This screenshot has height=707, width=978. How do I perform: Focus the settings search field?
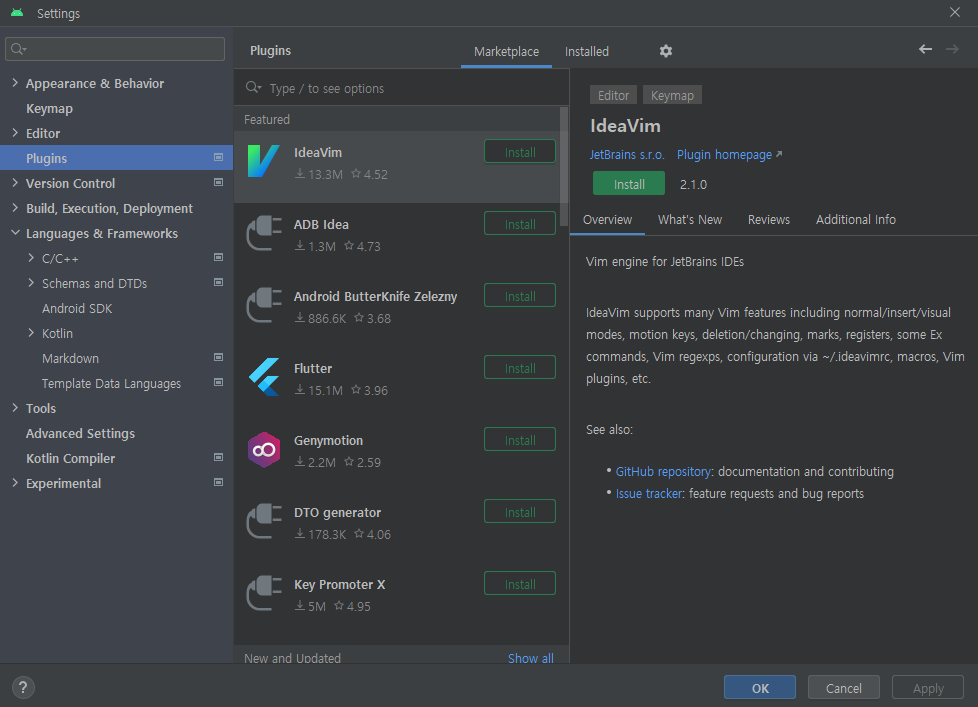point(115,49)
